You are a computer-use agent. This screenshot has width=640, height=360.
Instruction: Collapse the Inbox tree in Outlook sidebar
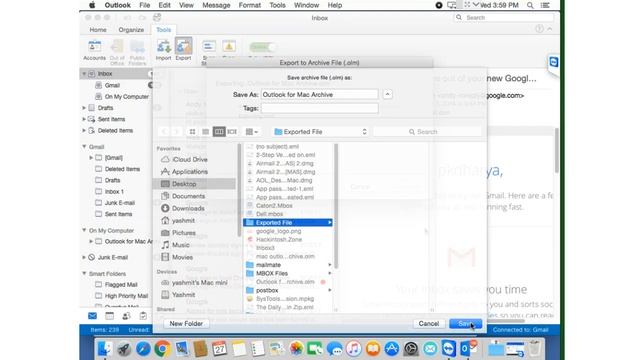click(84, 74)
